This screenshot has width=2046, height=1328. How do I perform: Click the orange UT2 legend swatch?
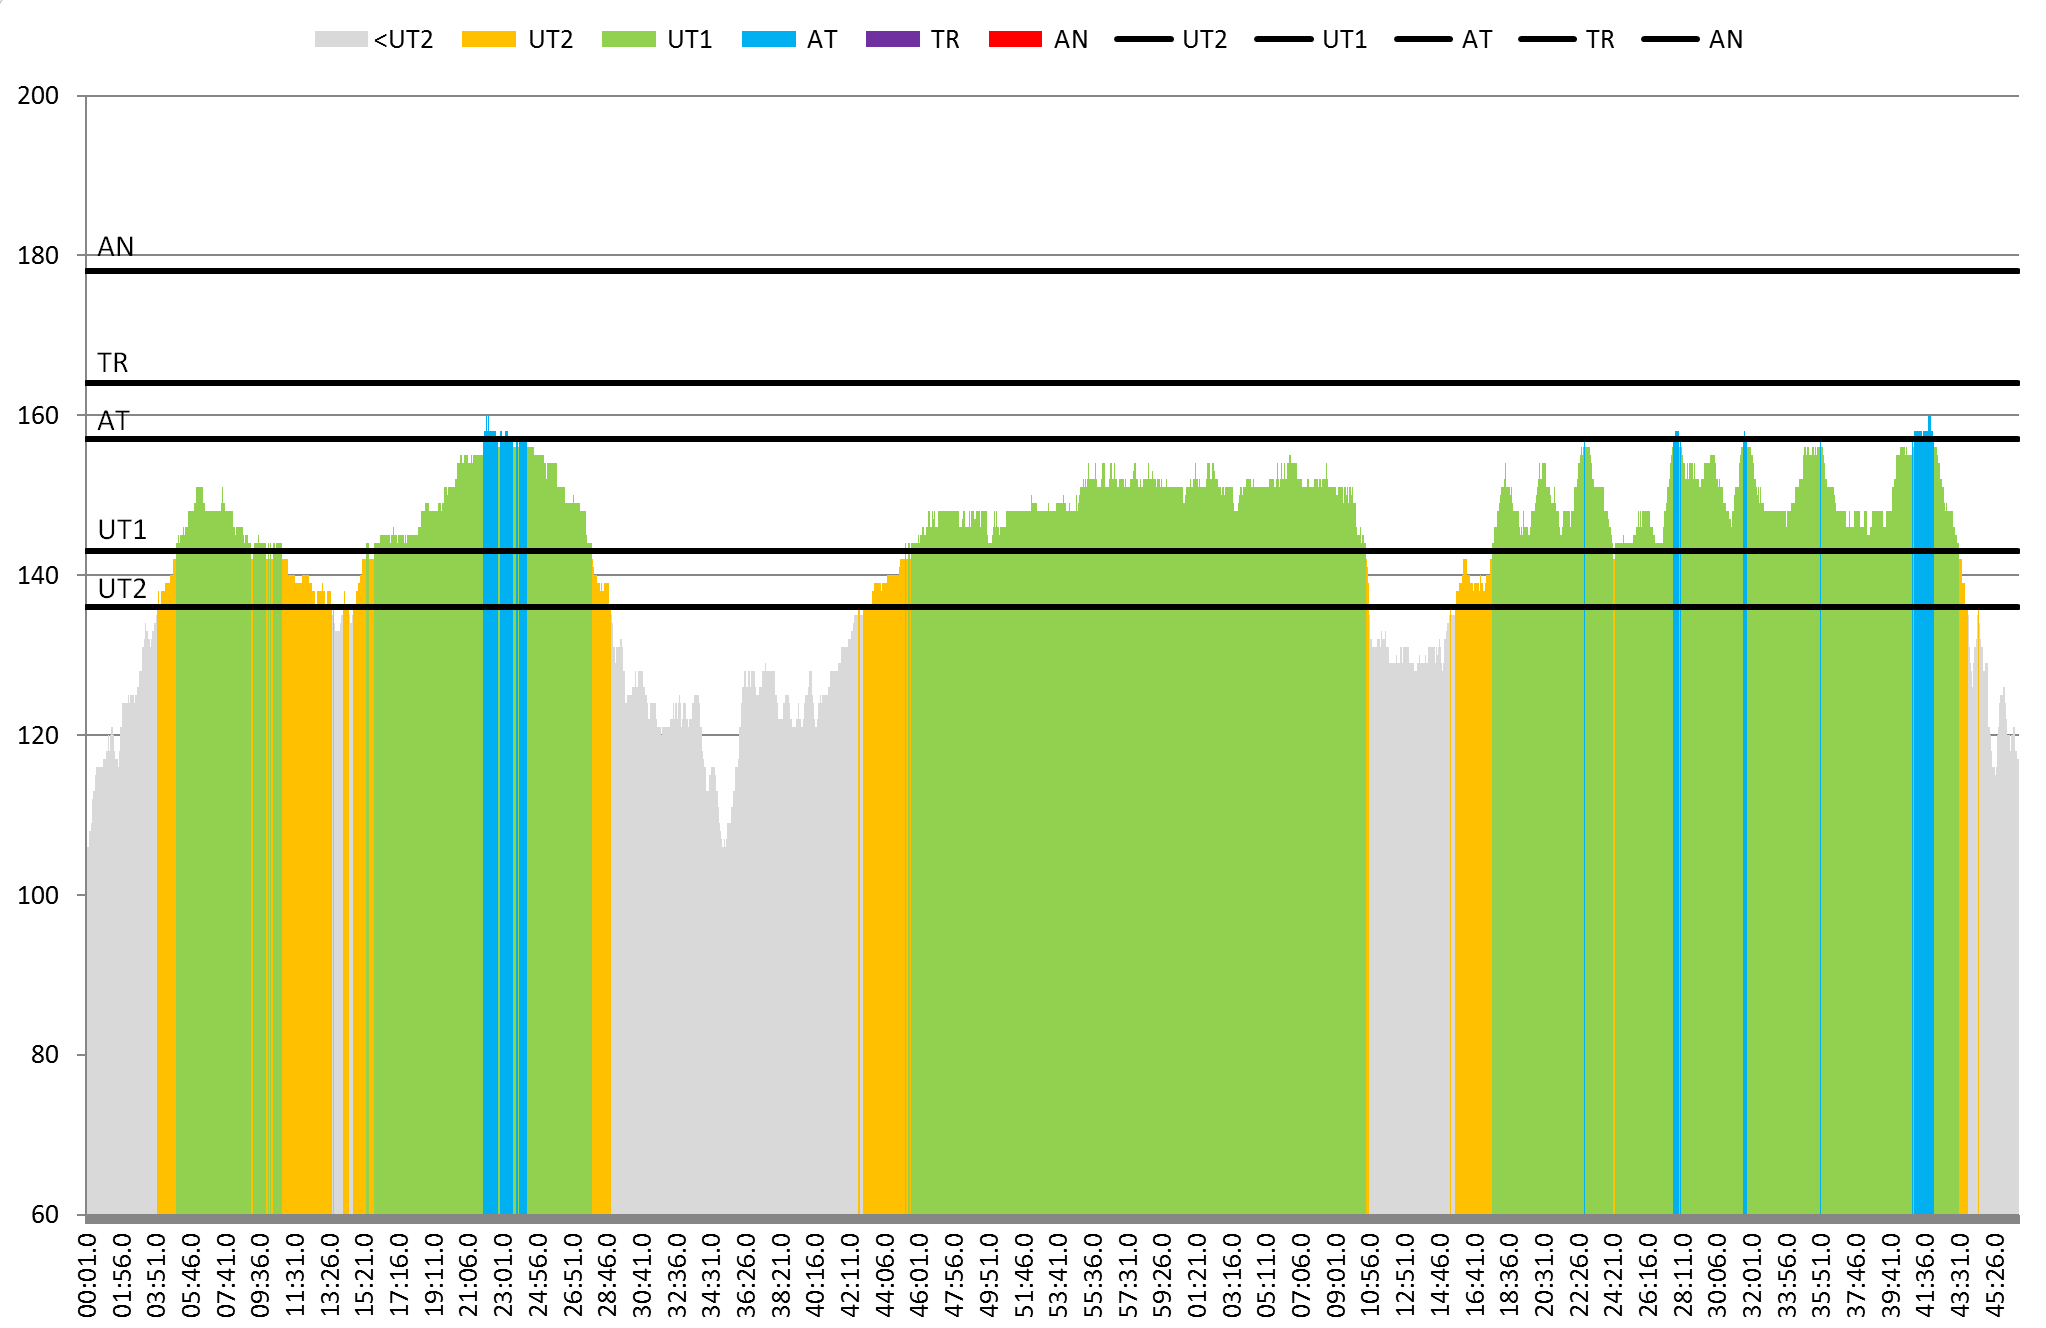point(488,40)
